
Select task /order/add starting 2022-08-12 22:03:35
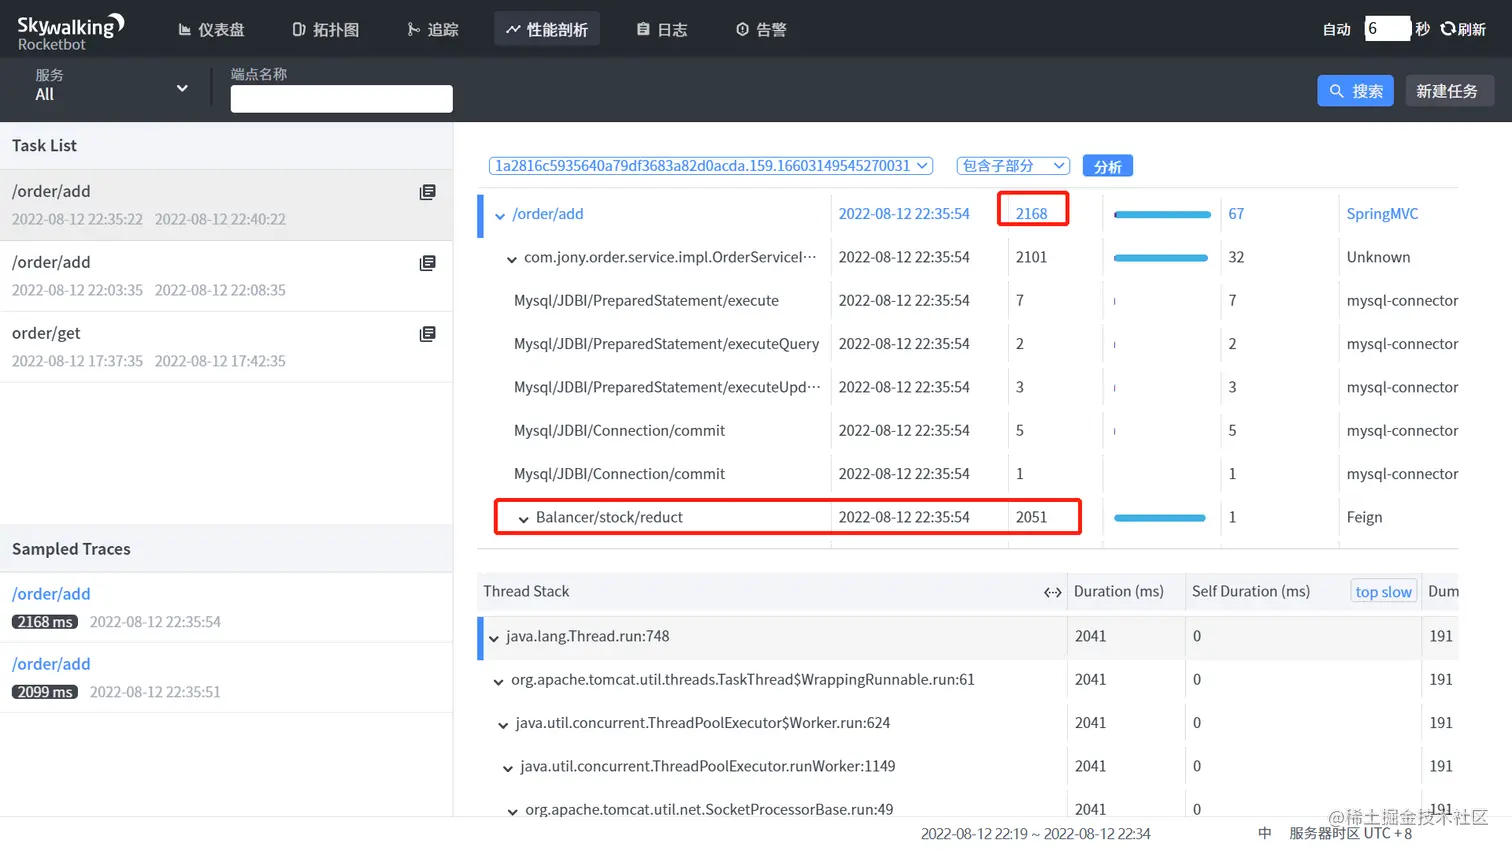[x=226, y=276]
